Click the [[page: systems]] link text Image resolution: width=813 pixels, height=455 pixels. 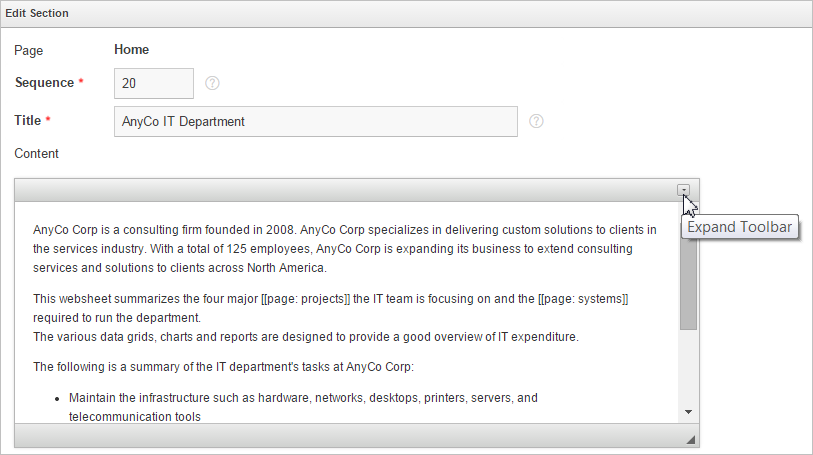point(583,299)
